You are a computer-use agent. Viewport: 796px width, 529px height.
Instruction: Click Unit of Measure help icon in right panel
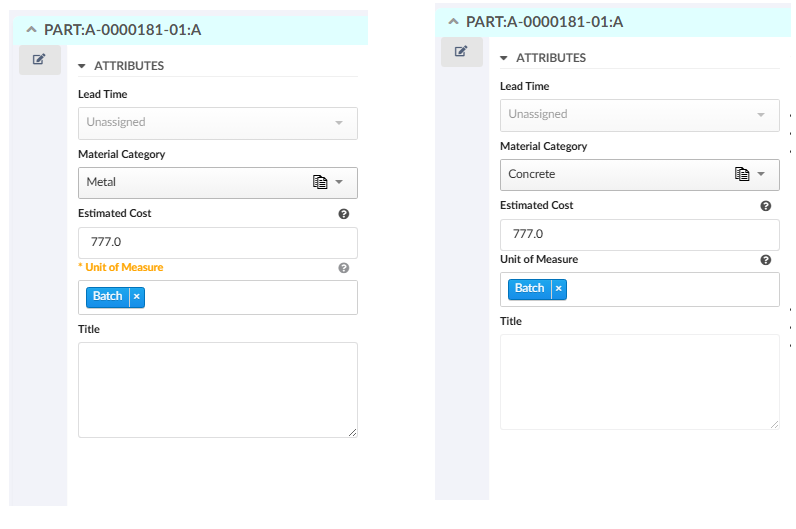coord(766,260)
